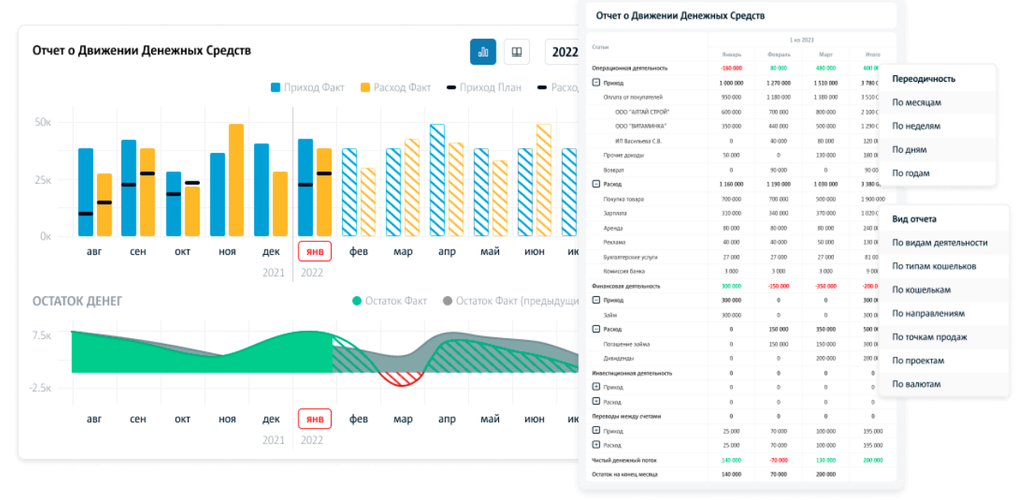Expand Приход under account transfers

pos(596,430)
